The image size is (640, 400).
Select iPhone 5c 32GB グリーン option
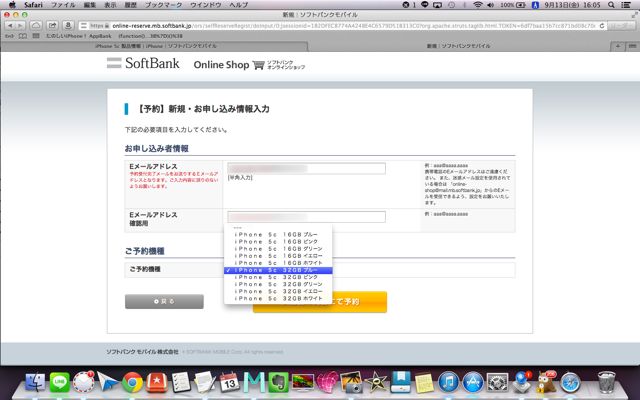click(278, 284)
